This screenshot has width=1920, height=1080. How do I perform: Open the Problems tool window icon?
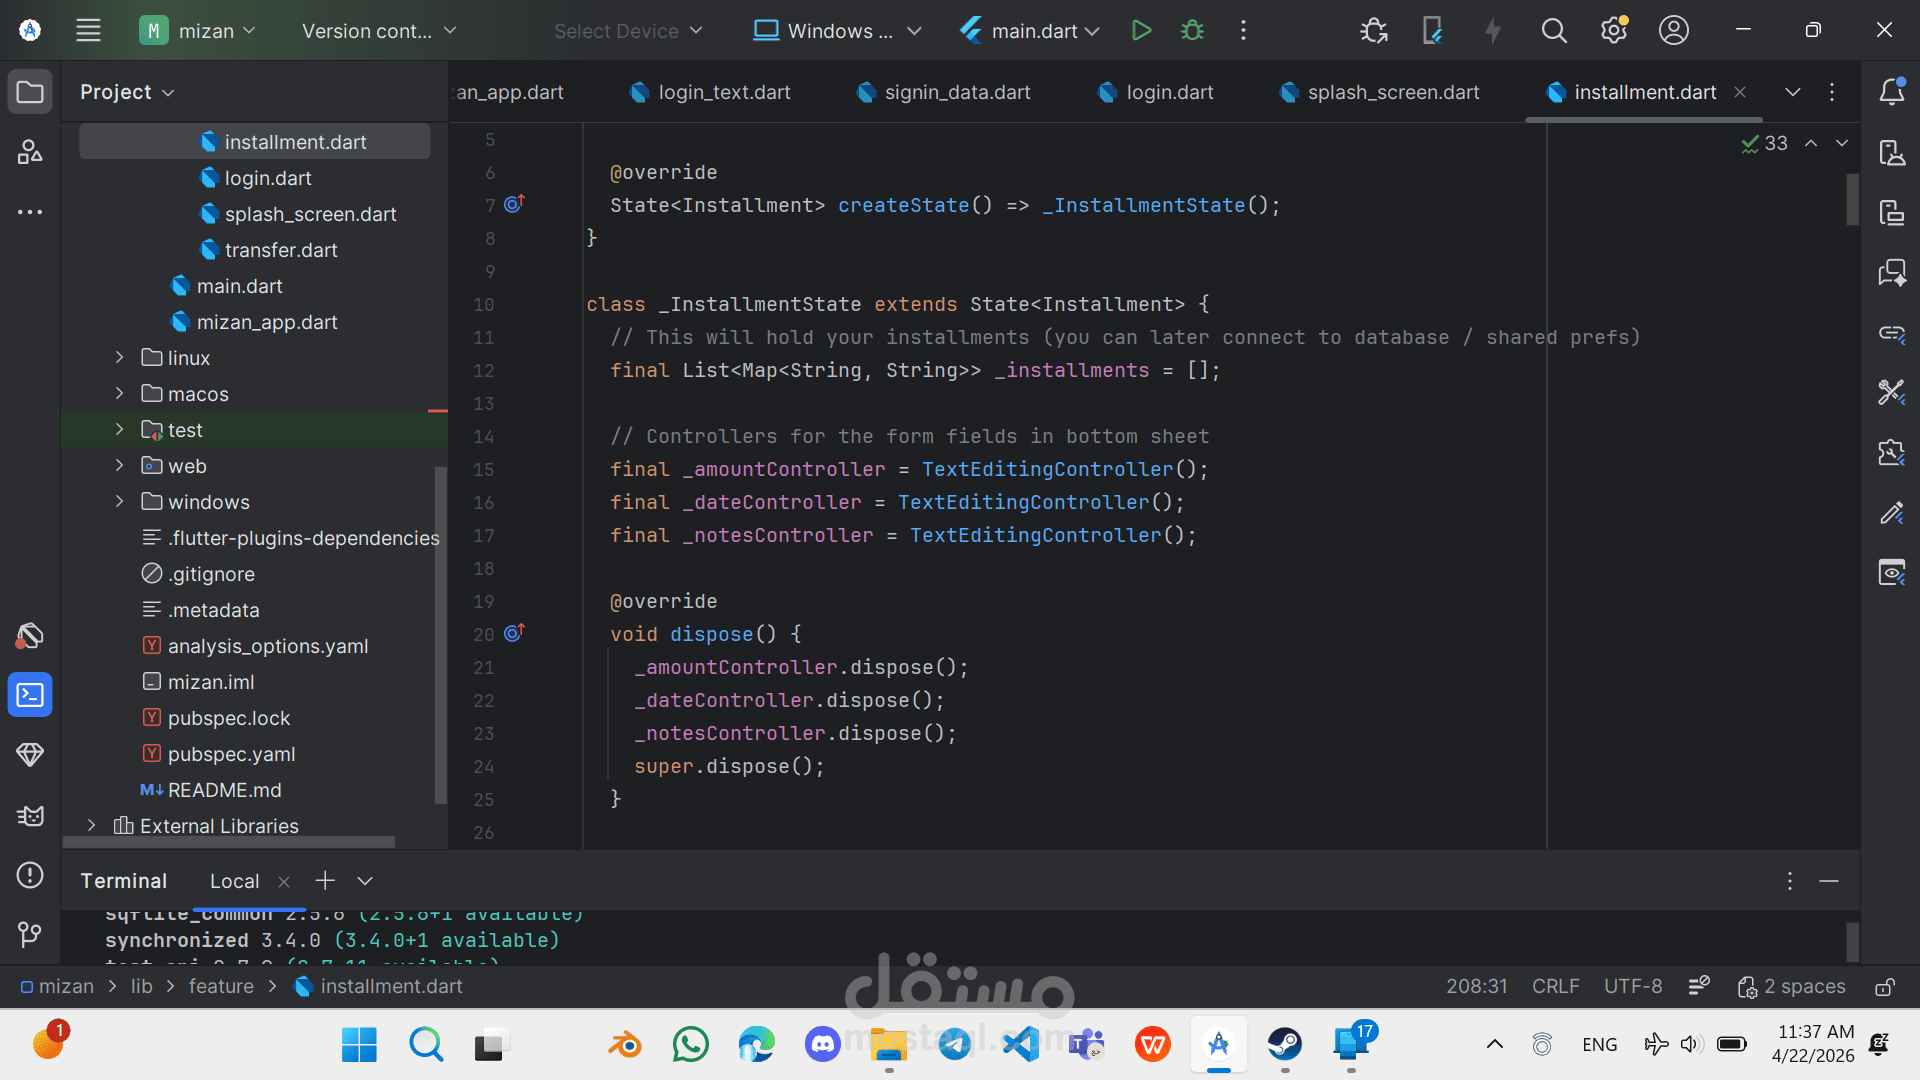(30, 875)
